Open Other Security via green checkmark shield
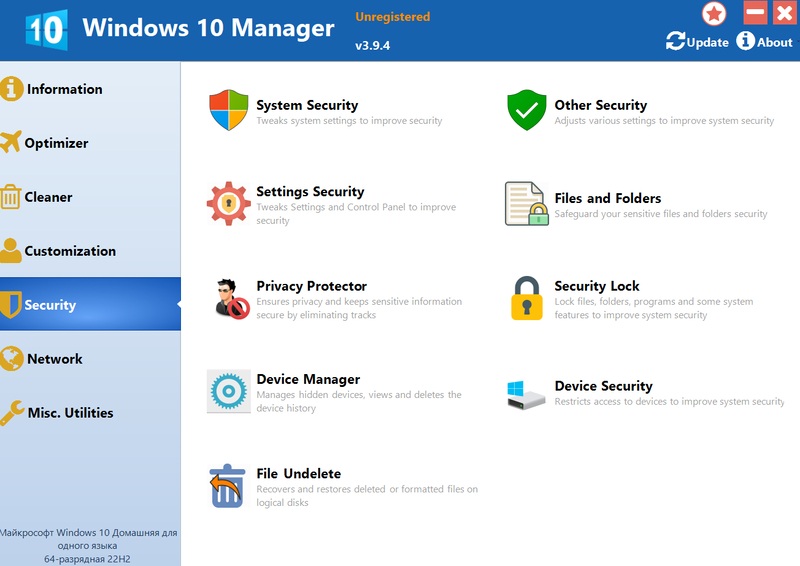This screenshot has height=566, width=800. coord(527,110)
